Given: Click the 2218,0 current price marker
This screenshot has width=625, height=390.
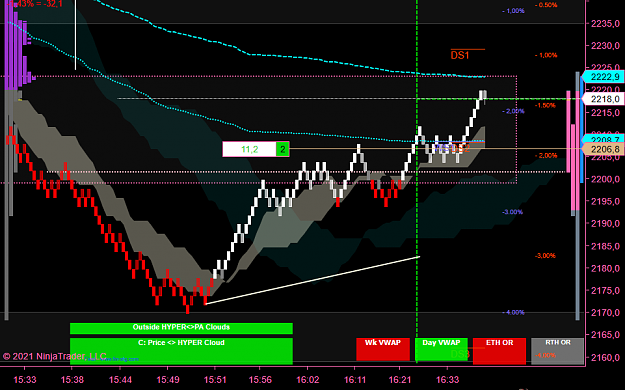Looking at the screenshot, I should [603, 98].
